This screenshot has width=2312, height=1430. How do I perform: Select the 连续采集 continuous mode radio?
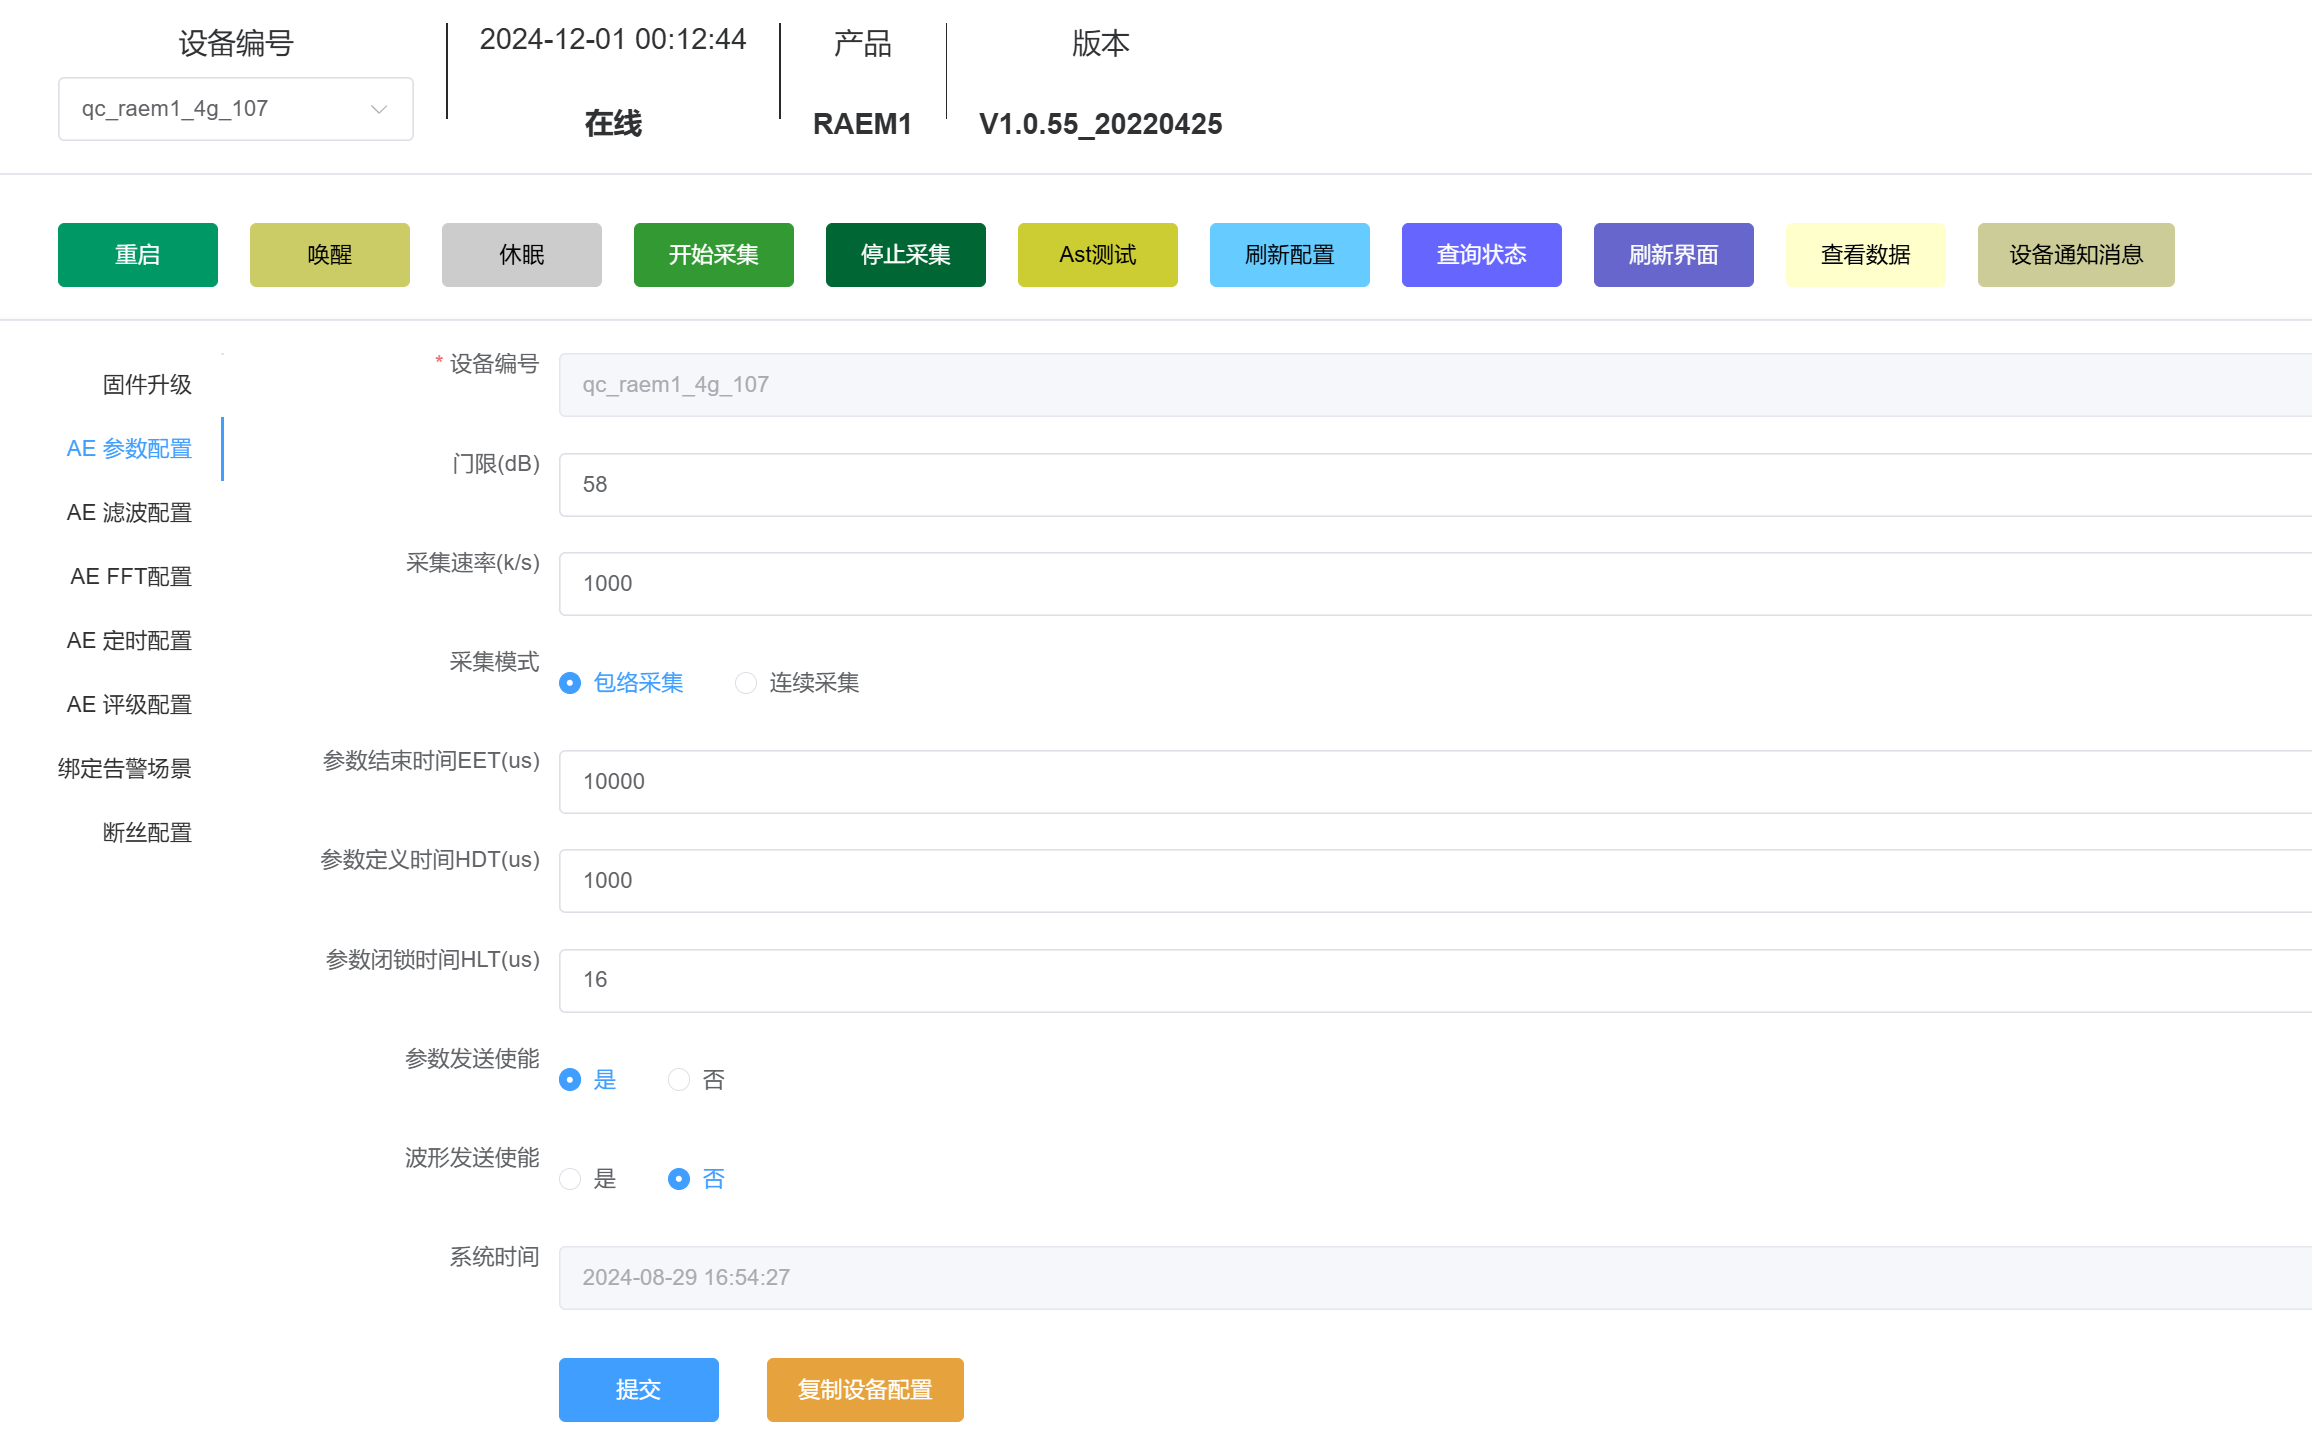[x=746, y=683]
